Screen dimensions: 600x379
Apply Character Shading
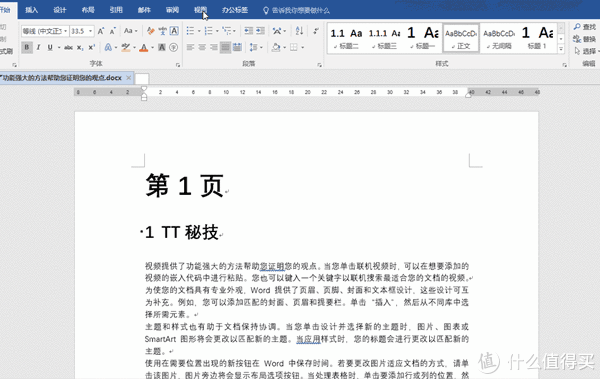[x=162, y=47]
